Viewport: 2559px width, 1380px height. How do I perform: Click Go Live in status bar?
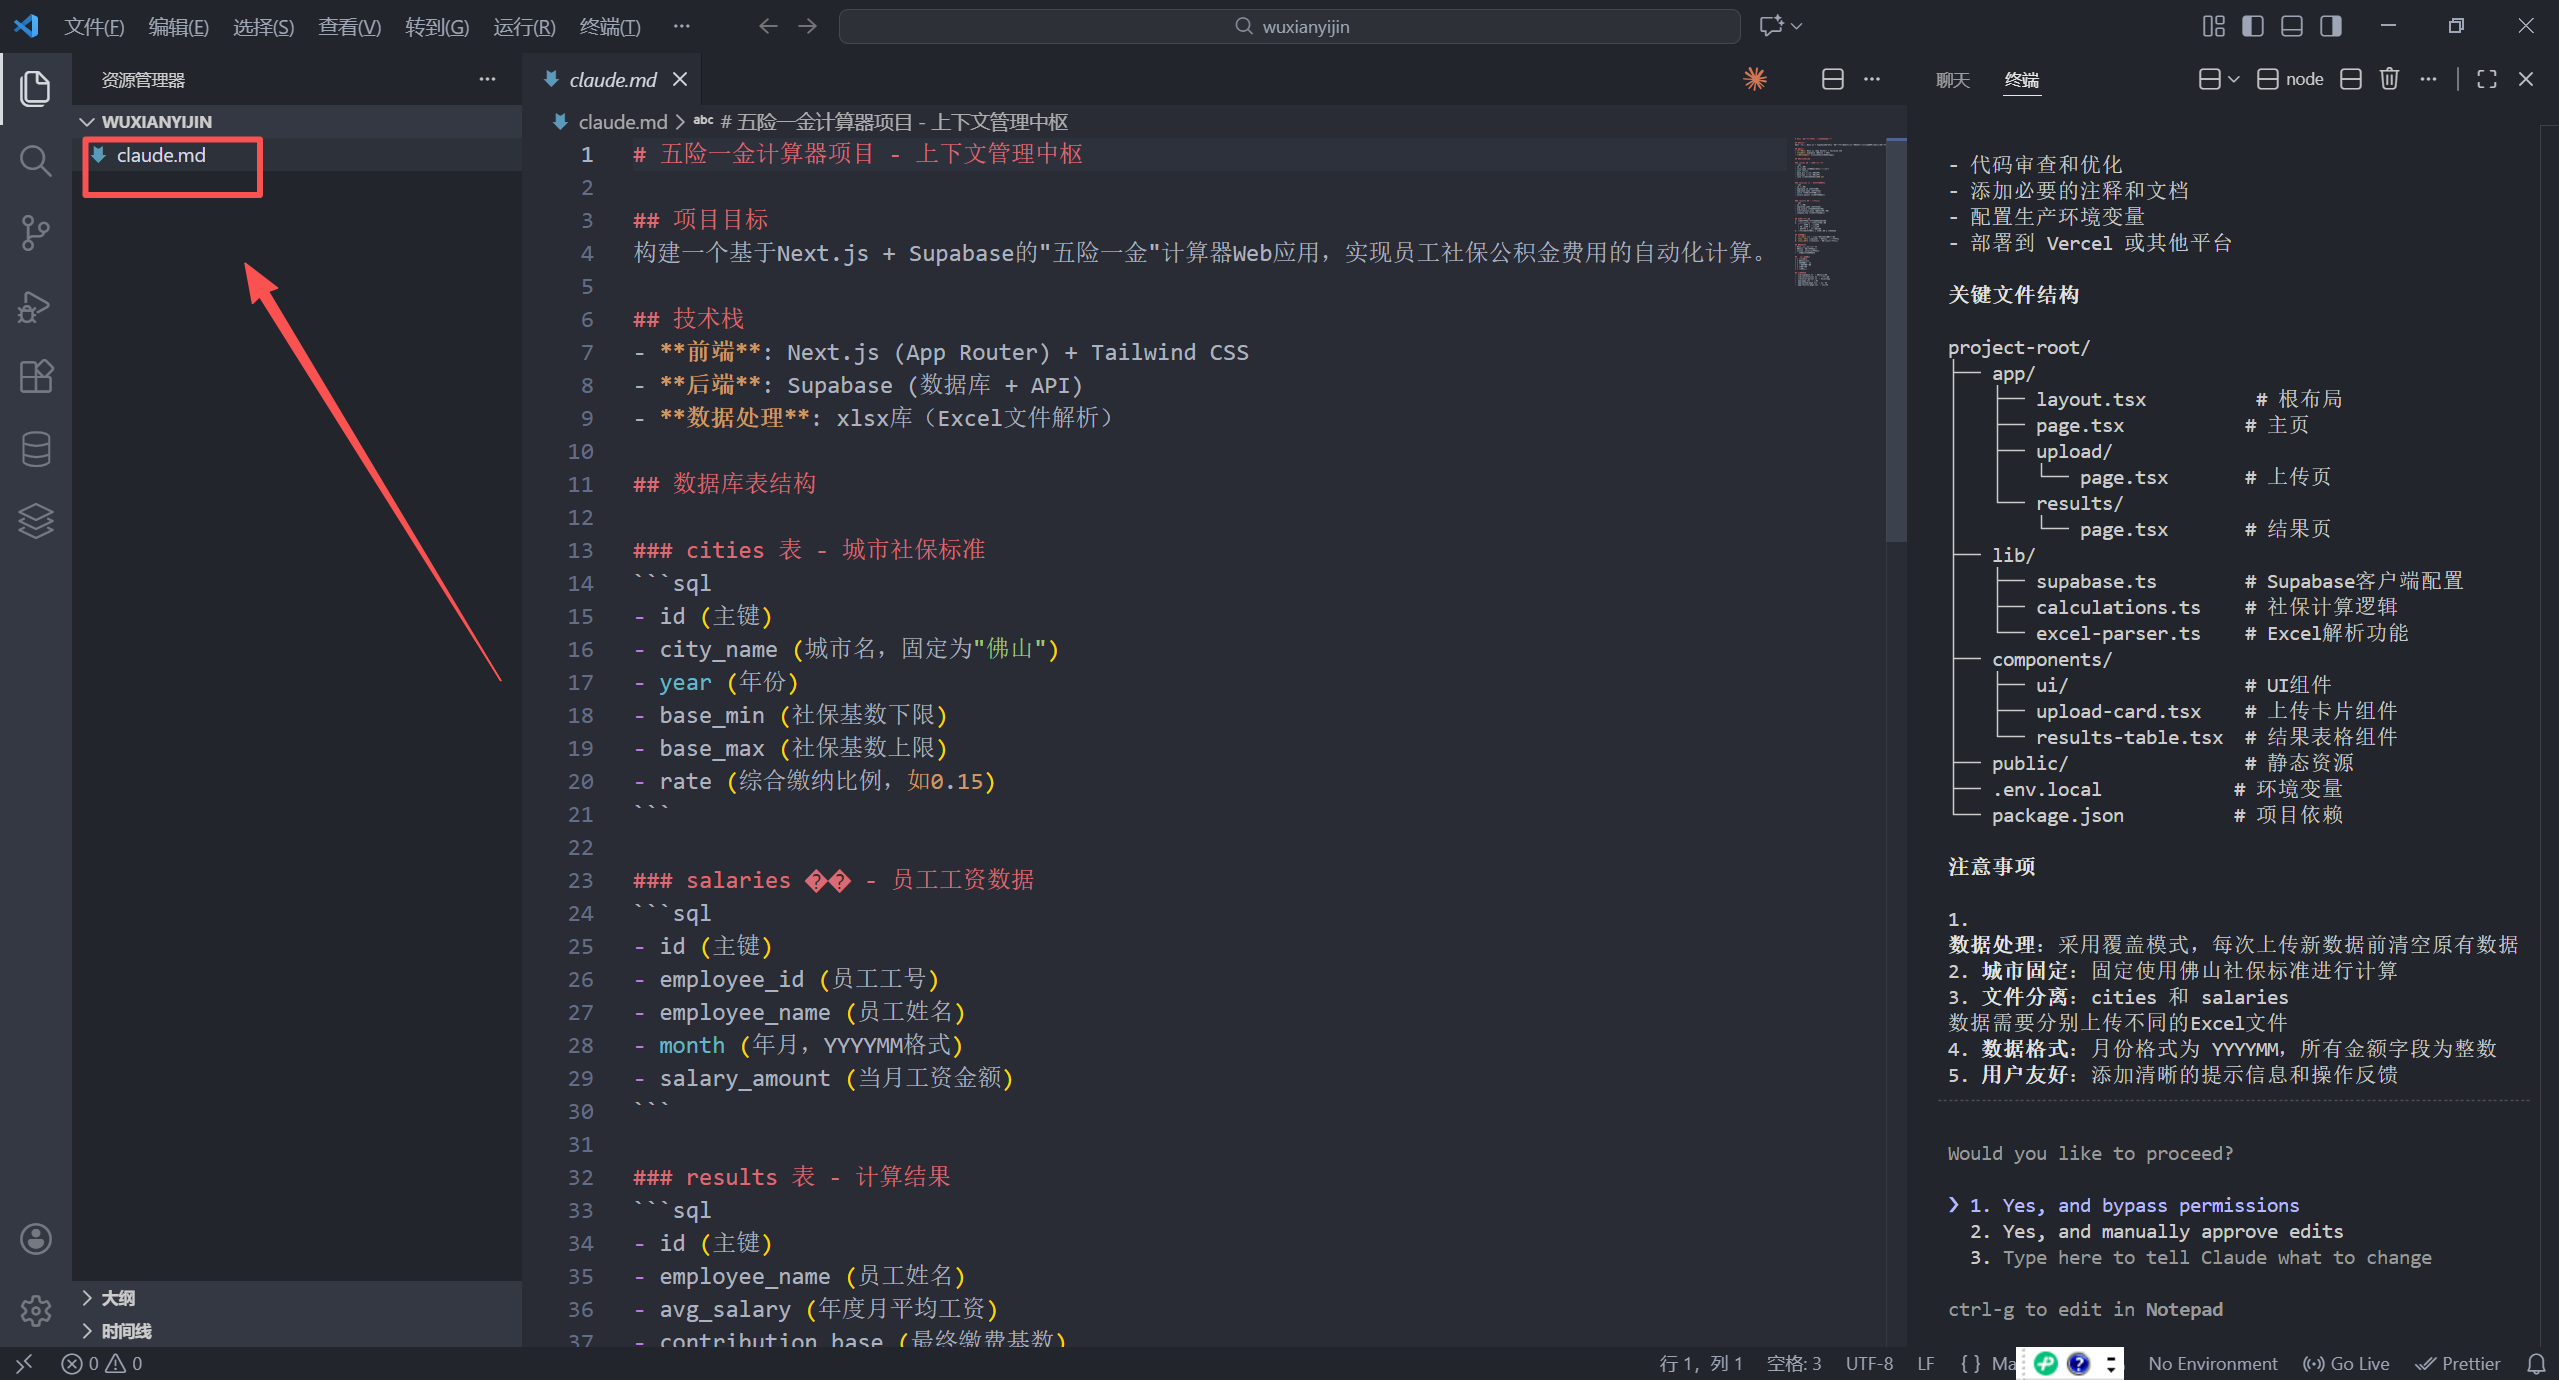[2346, 1363]
